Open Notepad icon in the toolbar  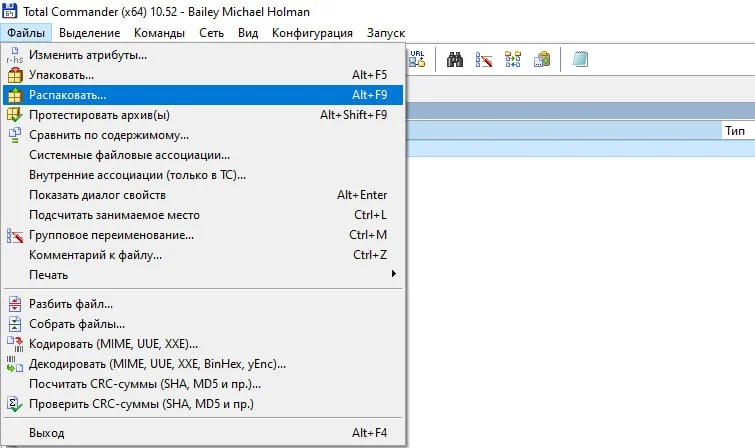click(x=580, y=59)
